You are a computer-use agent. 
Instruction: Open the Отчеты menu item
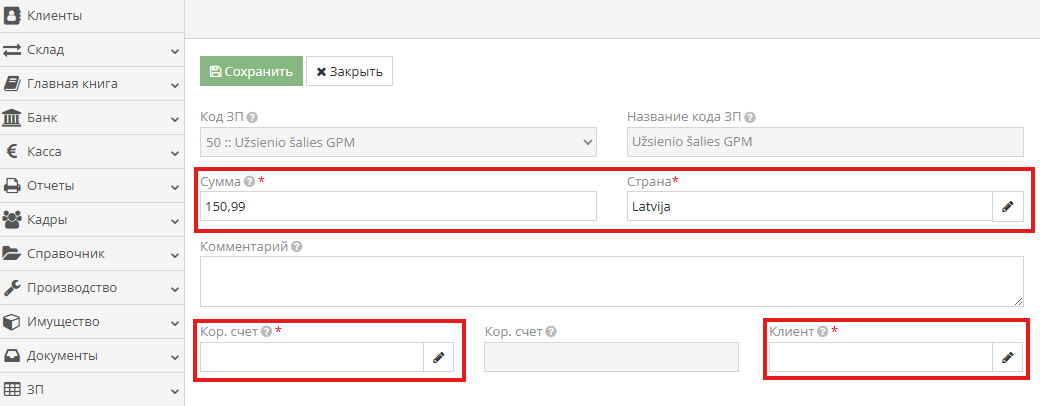92,186
